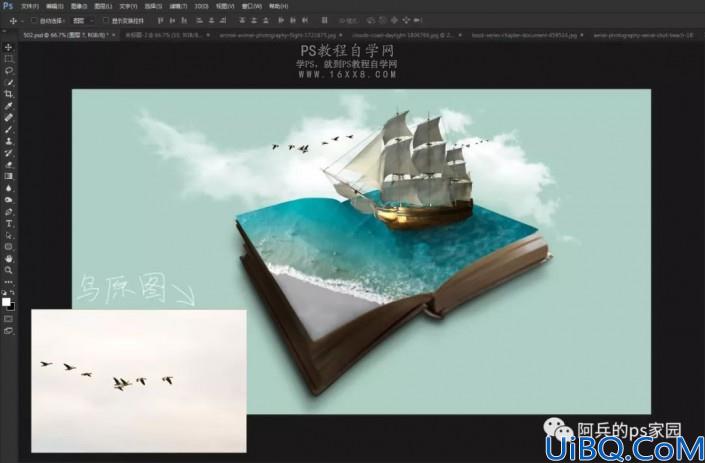The width and height of the screenshot is (705, 463).
Task: Set the background color swatch
Action: pyautogui.click(x=11, y=307)
